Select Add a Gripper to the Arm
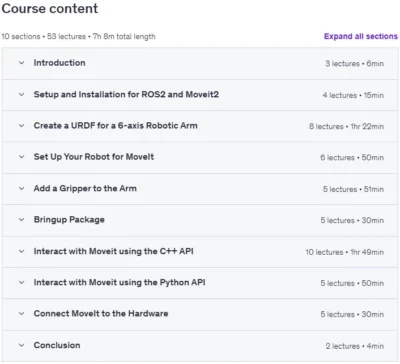This screenshot has width=400, height=364. pos(85,188)
